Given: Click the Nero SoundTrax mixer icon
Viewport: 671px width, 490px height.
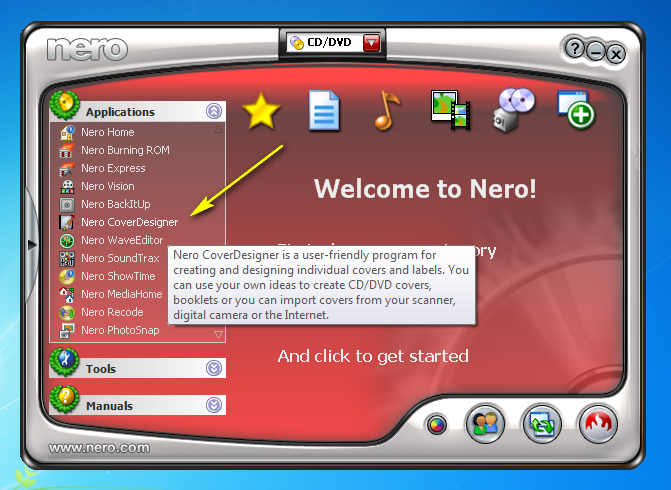Looking at the screenshot, I should 67,258.
